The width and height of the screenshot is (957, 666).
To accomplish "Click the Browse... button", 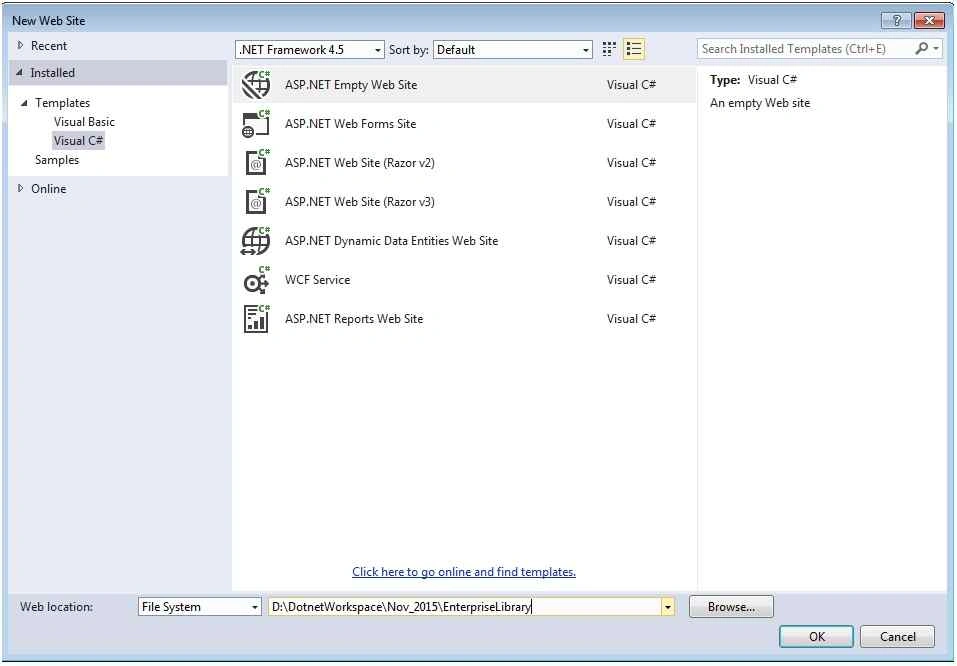I will [731, 607].
